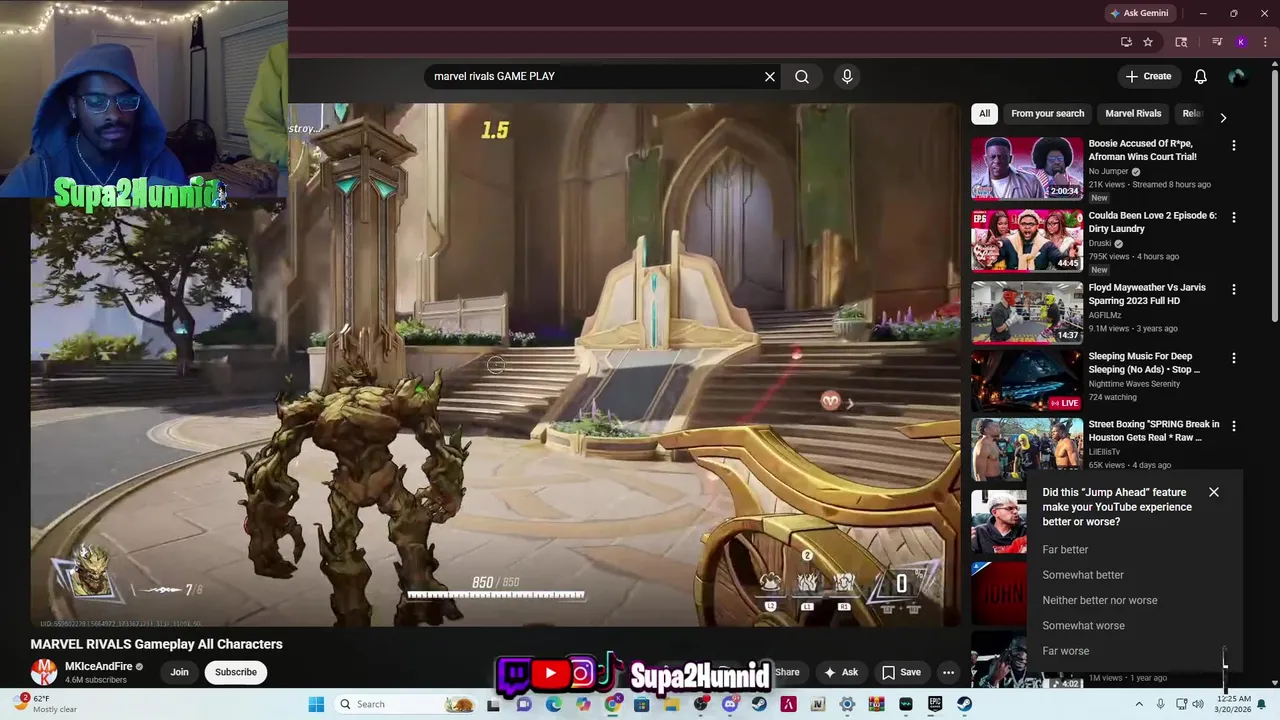Click the YouTube search magnifier button
Screen dimensions: 1280x720
tap(802, 77)
